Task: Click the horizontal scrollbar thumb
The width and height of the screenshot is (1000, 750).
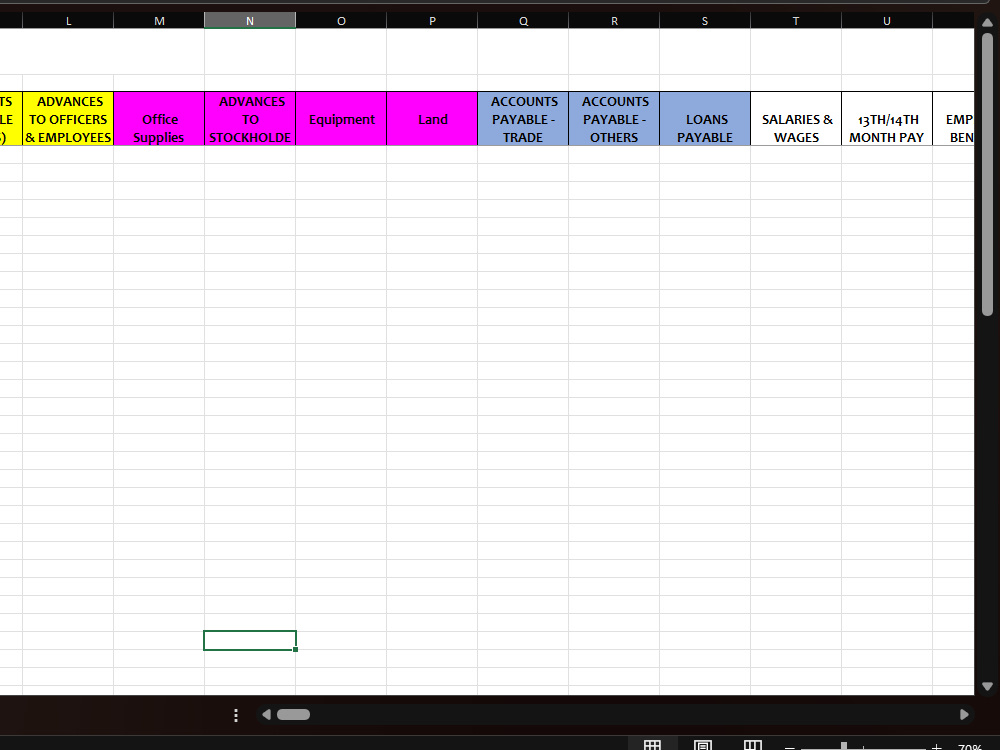Action: pyautogui.click(x=293, y=714)
